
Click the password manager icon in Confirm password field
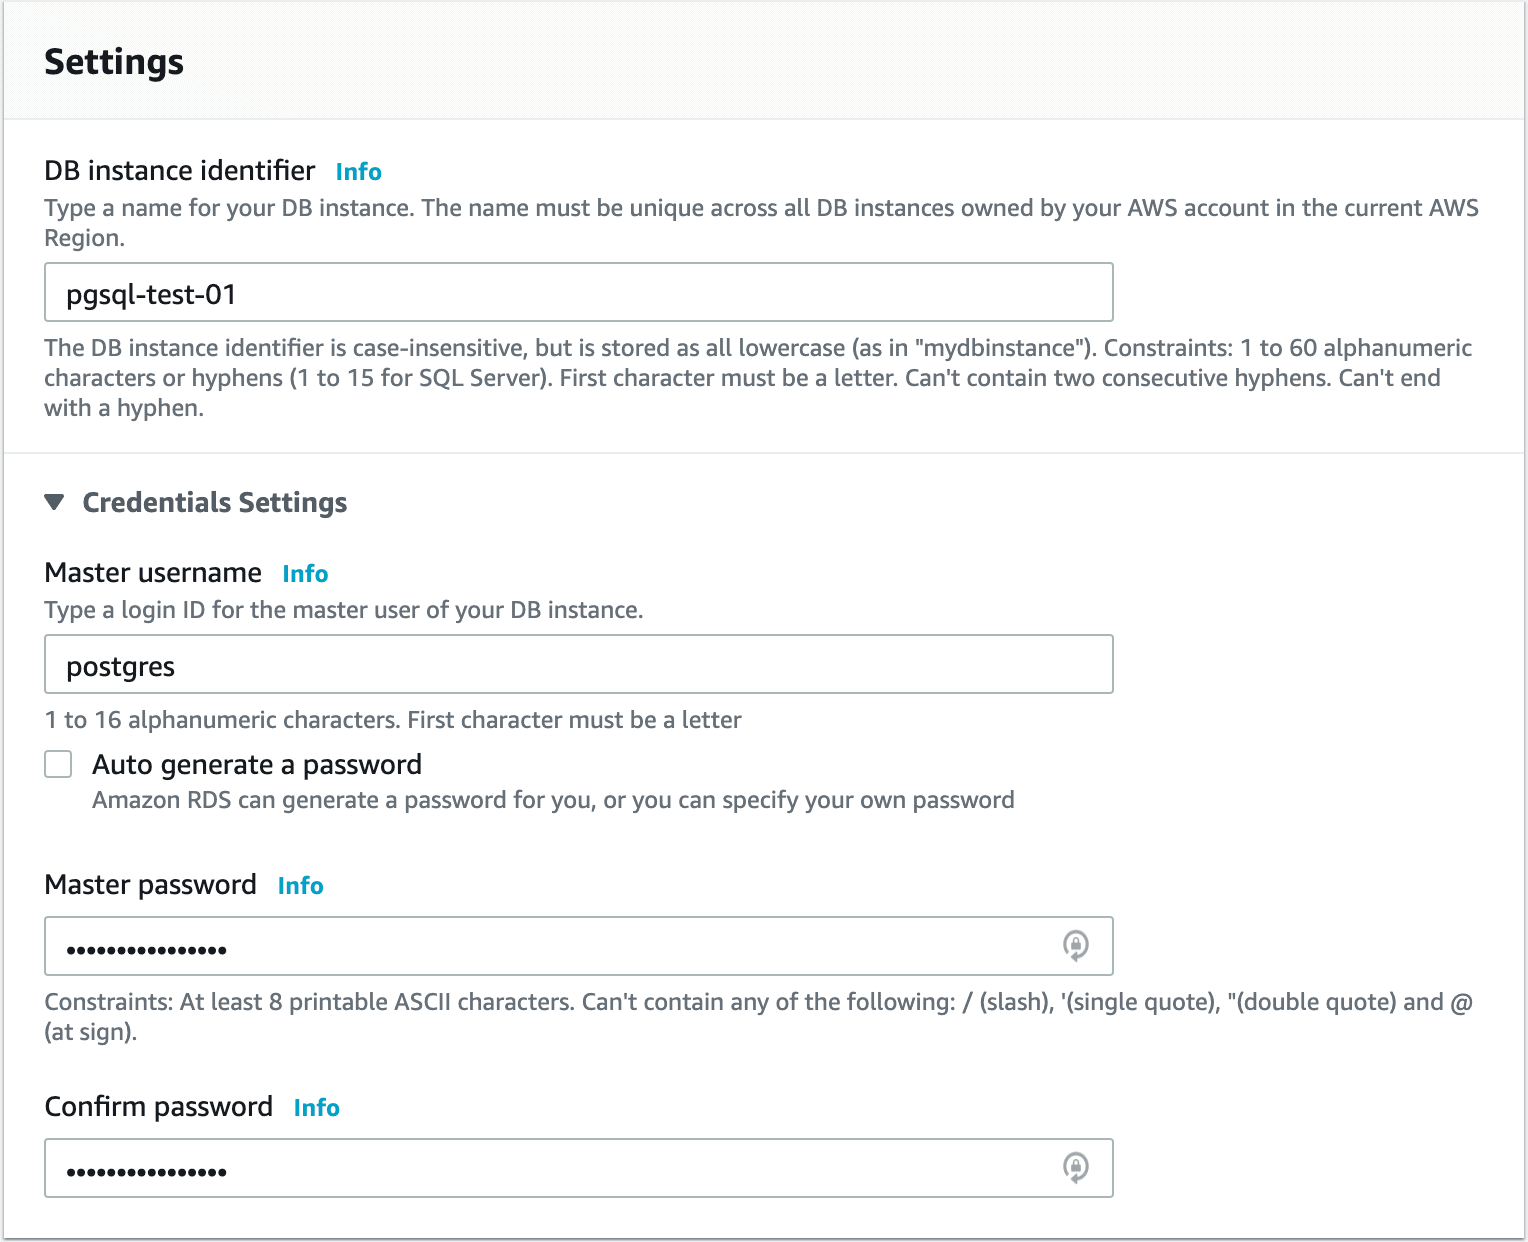coord(1075,1167)
